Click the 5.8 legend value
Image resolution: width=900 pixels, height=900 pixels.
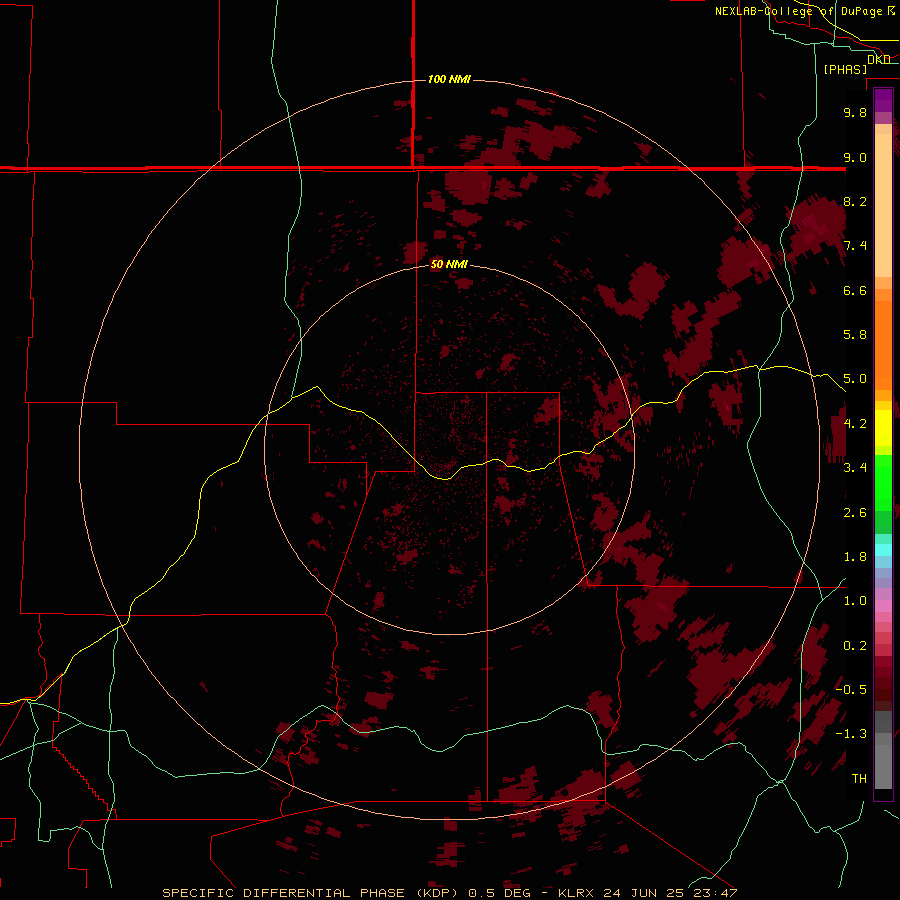tap(855, 335)
